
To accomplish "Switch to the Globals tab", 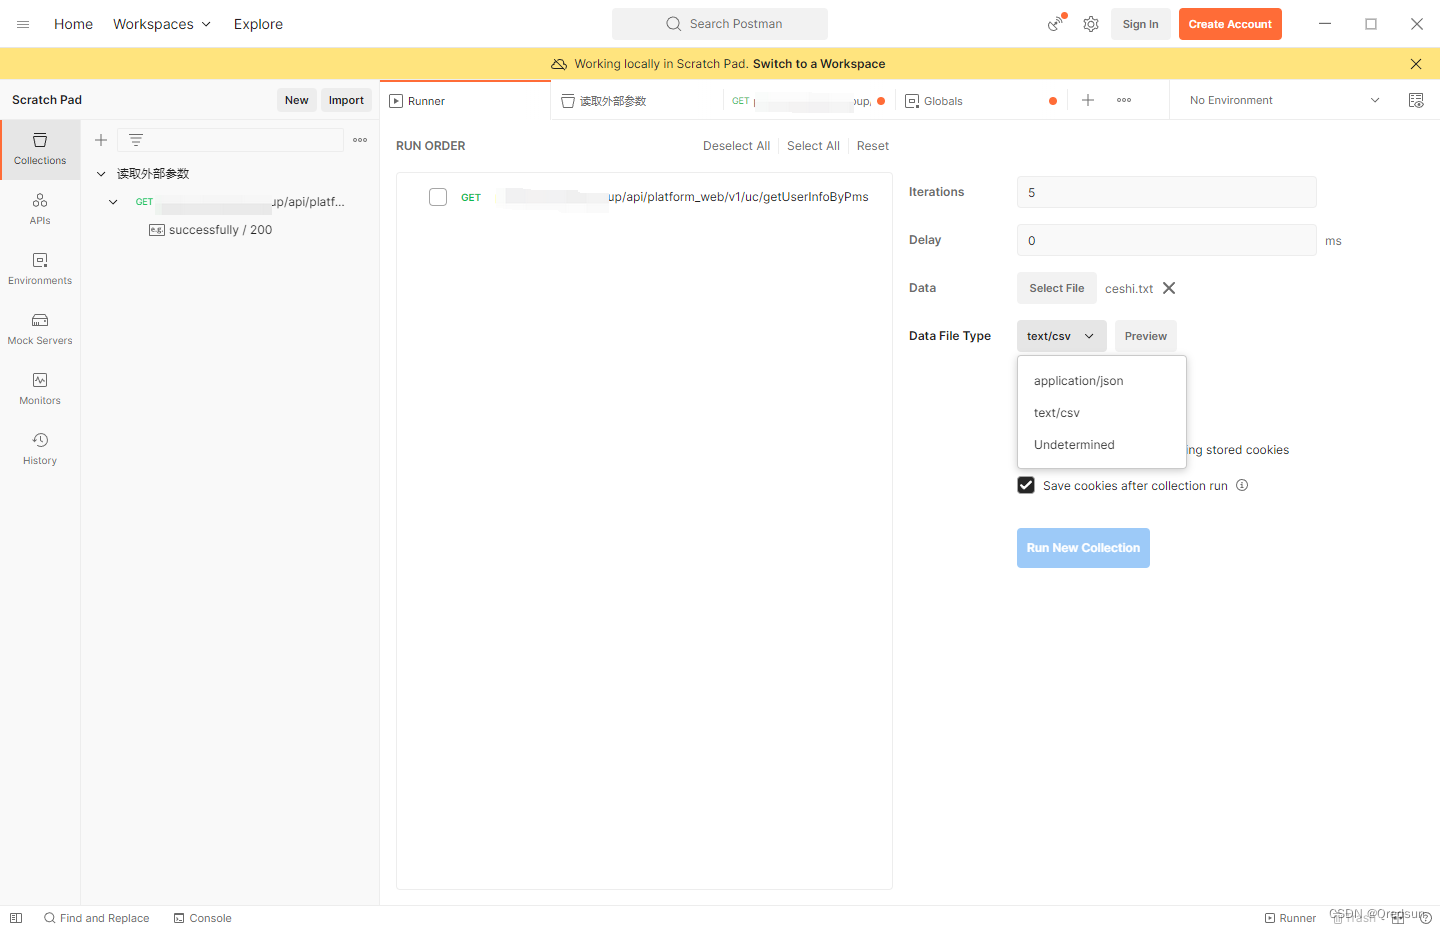I will point(980,101).
